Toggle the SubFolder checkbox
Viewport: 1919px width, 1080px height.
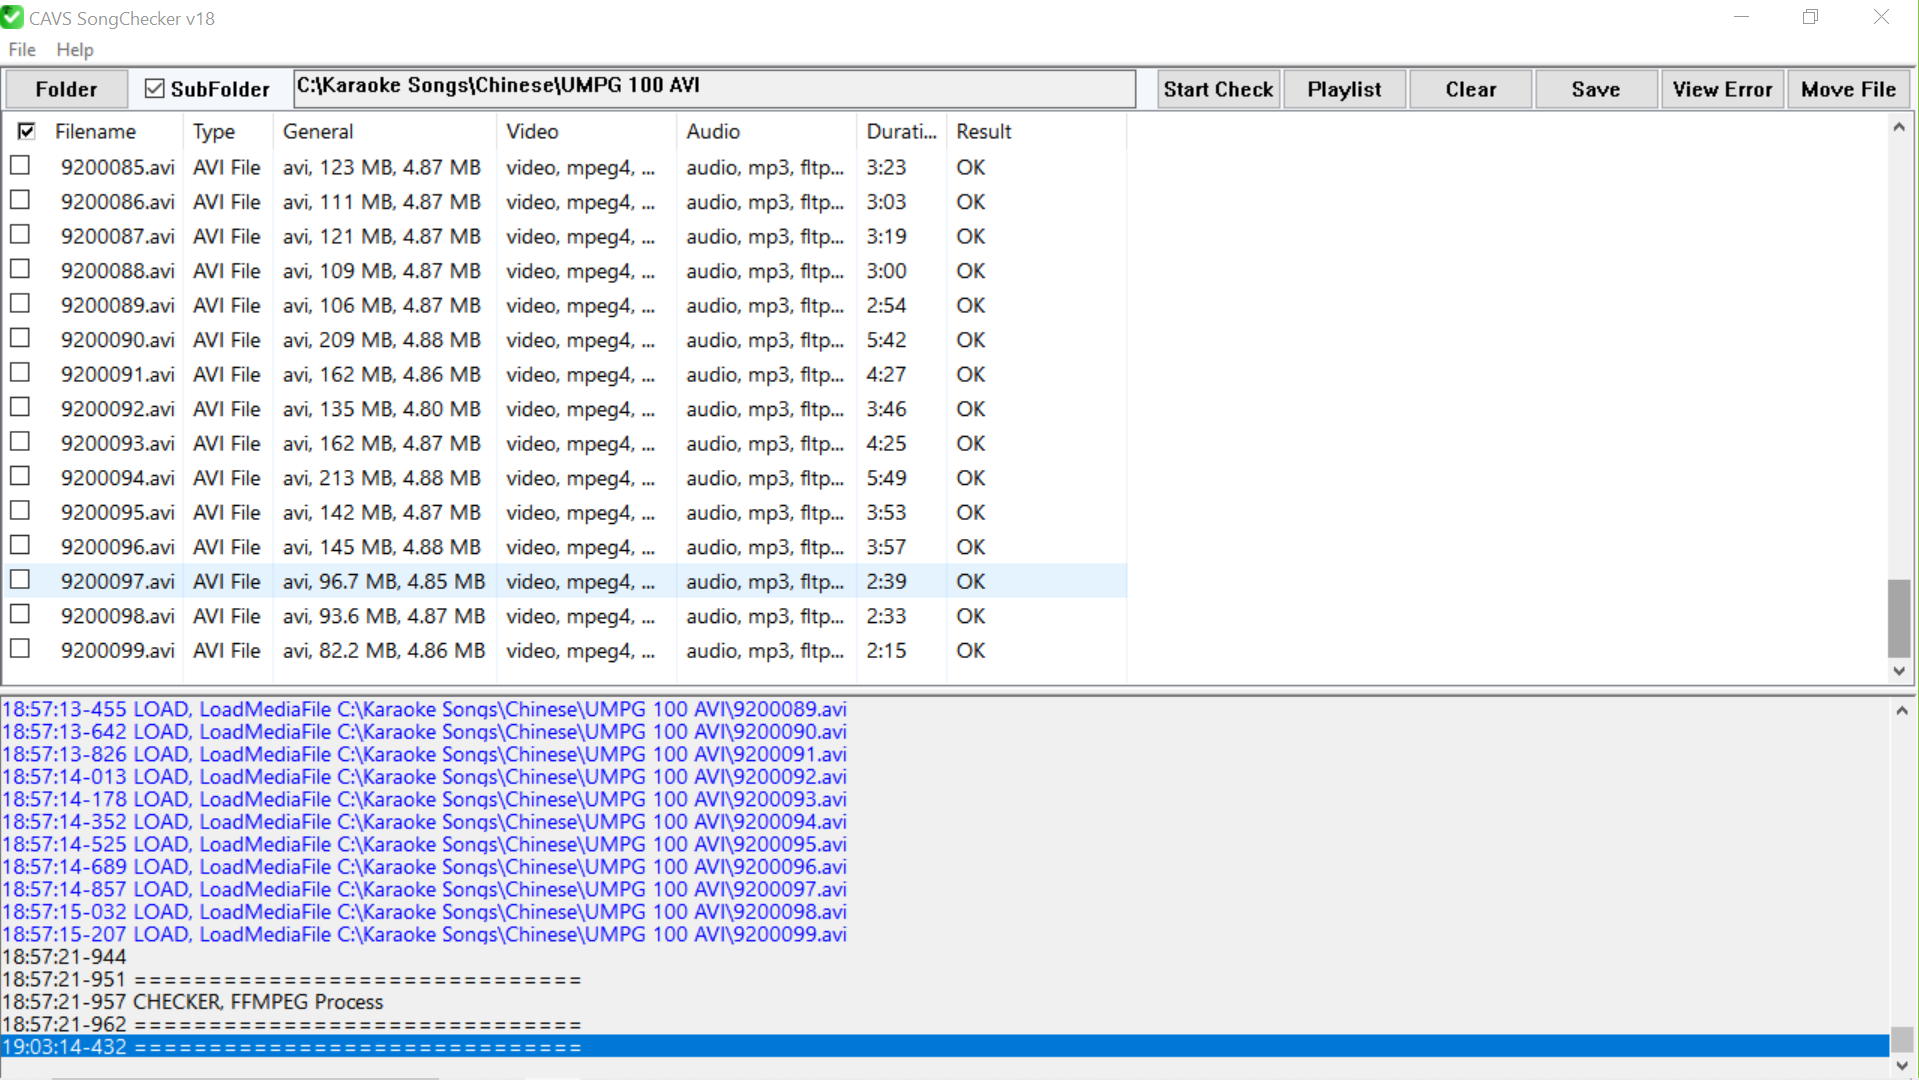[x=155, y=89]
